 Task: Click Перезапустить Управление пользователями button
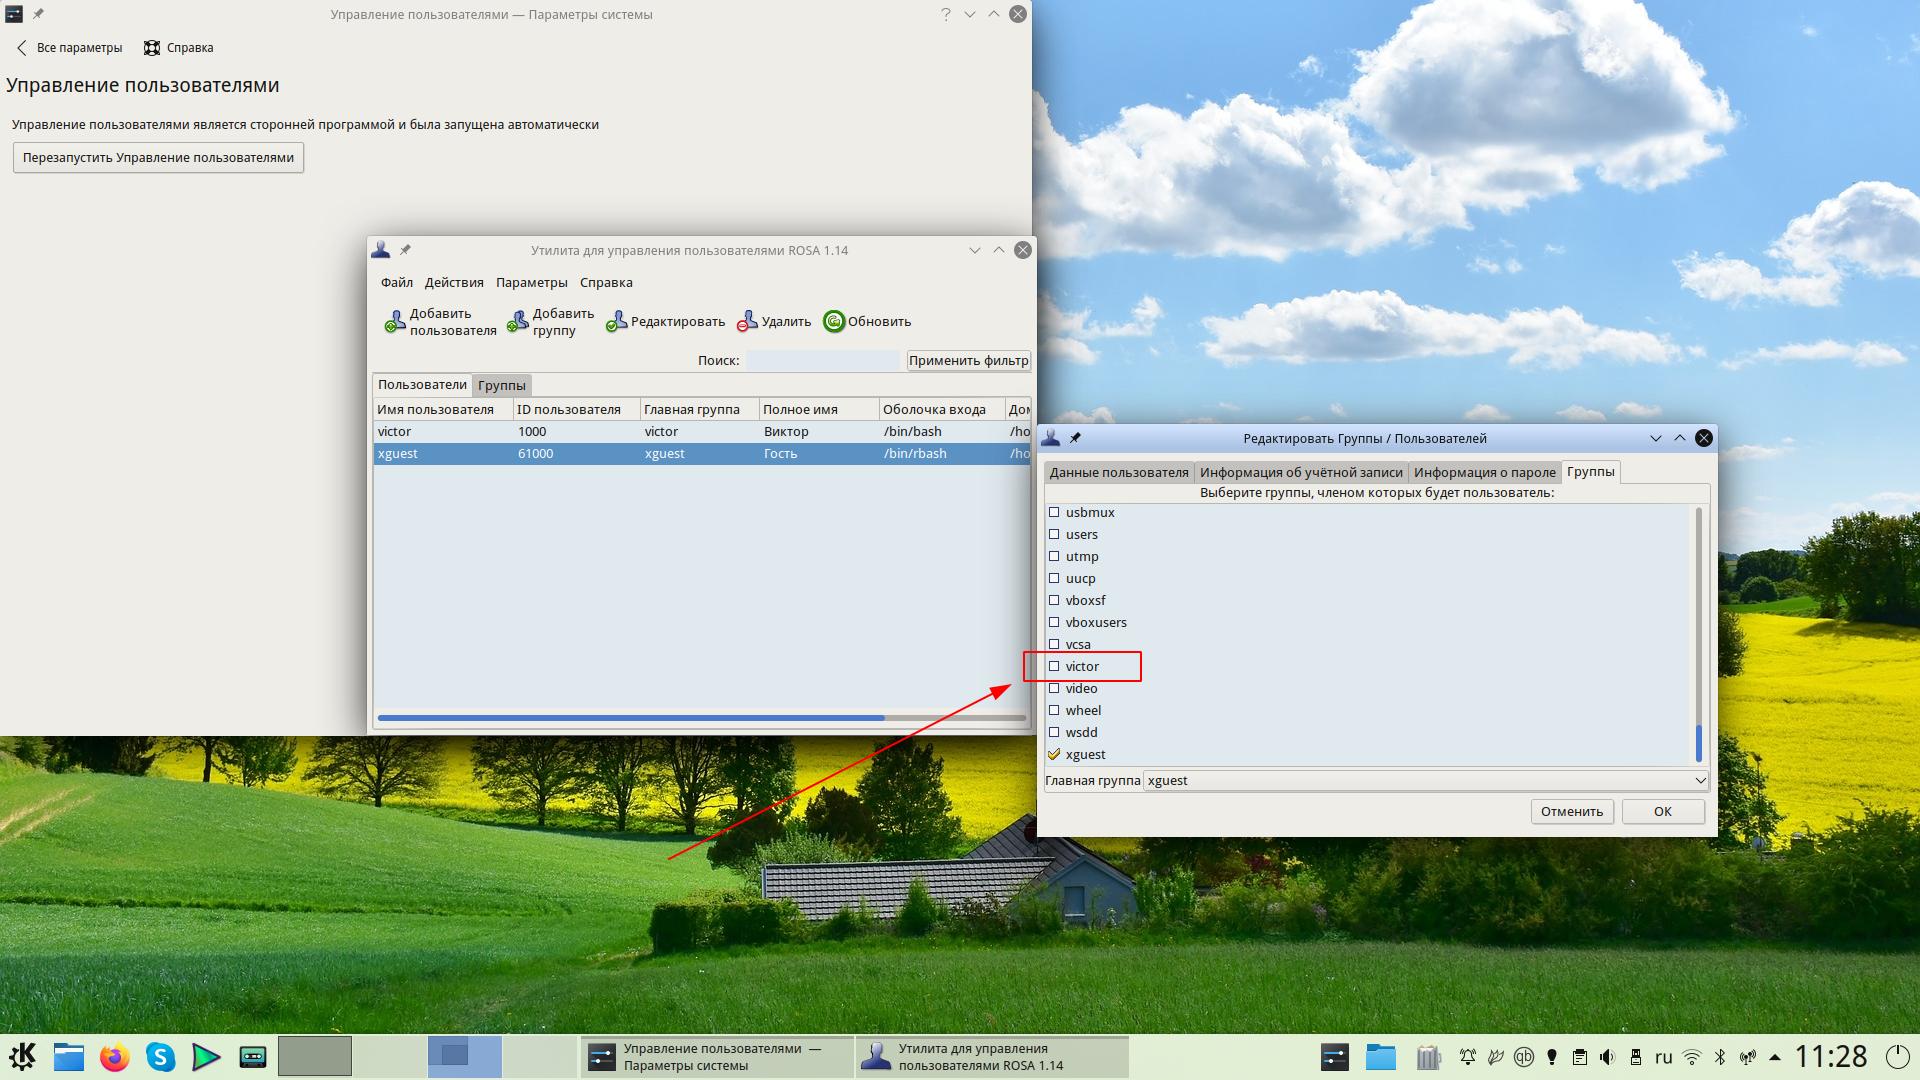click(x=158, y=157)
